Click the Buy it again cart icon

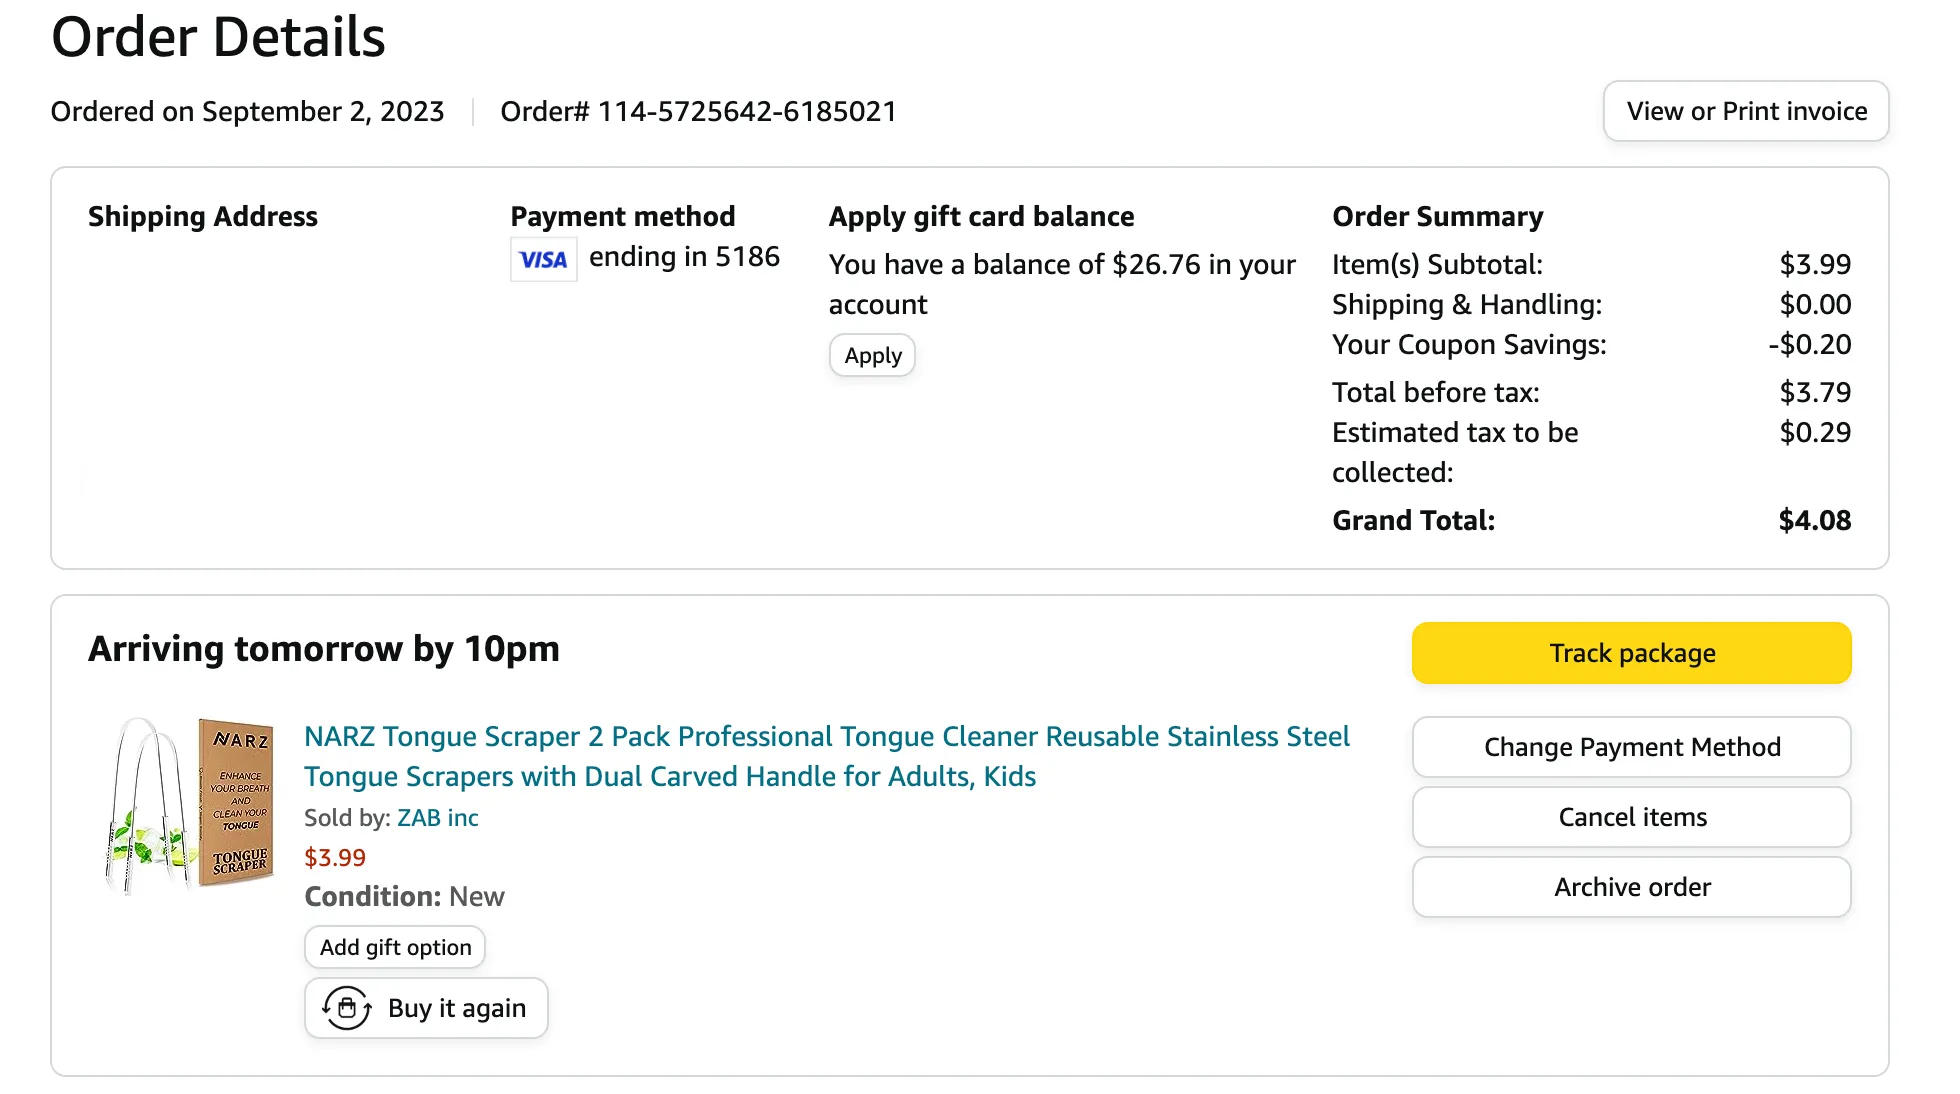[x=347, y=1008]
